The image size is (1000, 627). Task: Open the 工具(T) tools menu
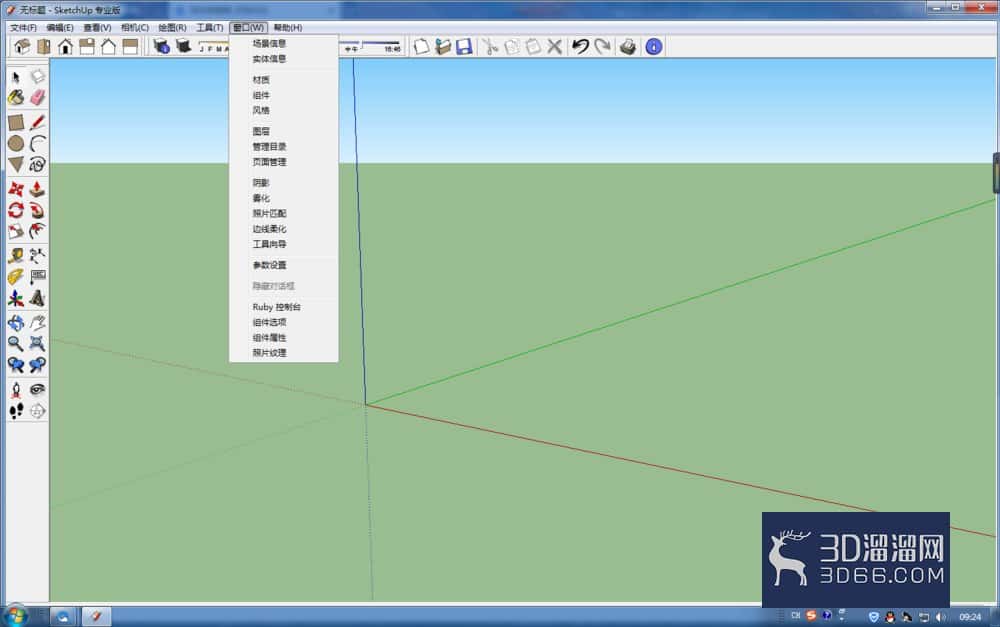click(209, 27)
